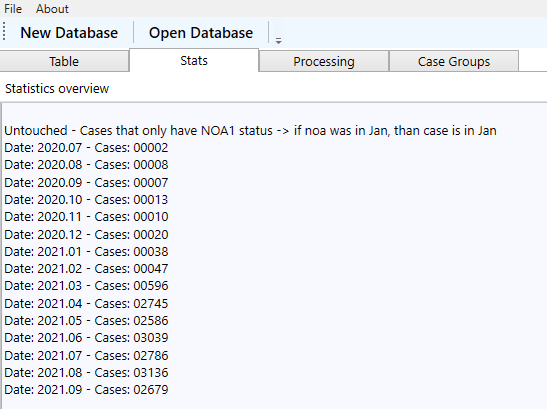This screenshot has width=547, height=409.
Task: Select the Stats tab
Action: coord(194,61)
